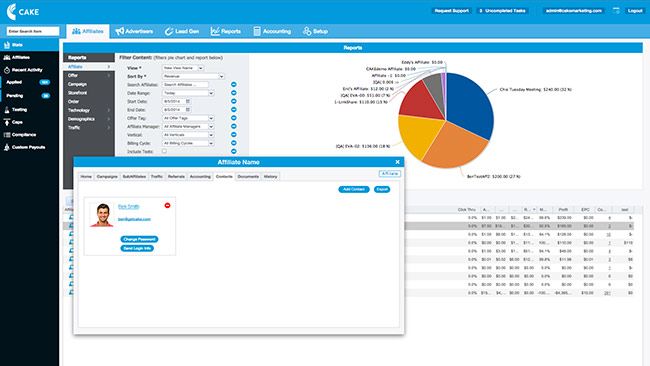Click the CAKE logo
This screenshot has width=650, height=366.
[x=23, y=12]
